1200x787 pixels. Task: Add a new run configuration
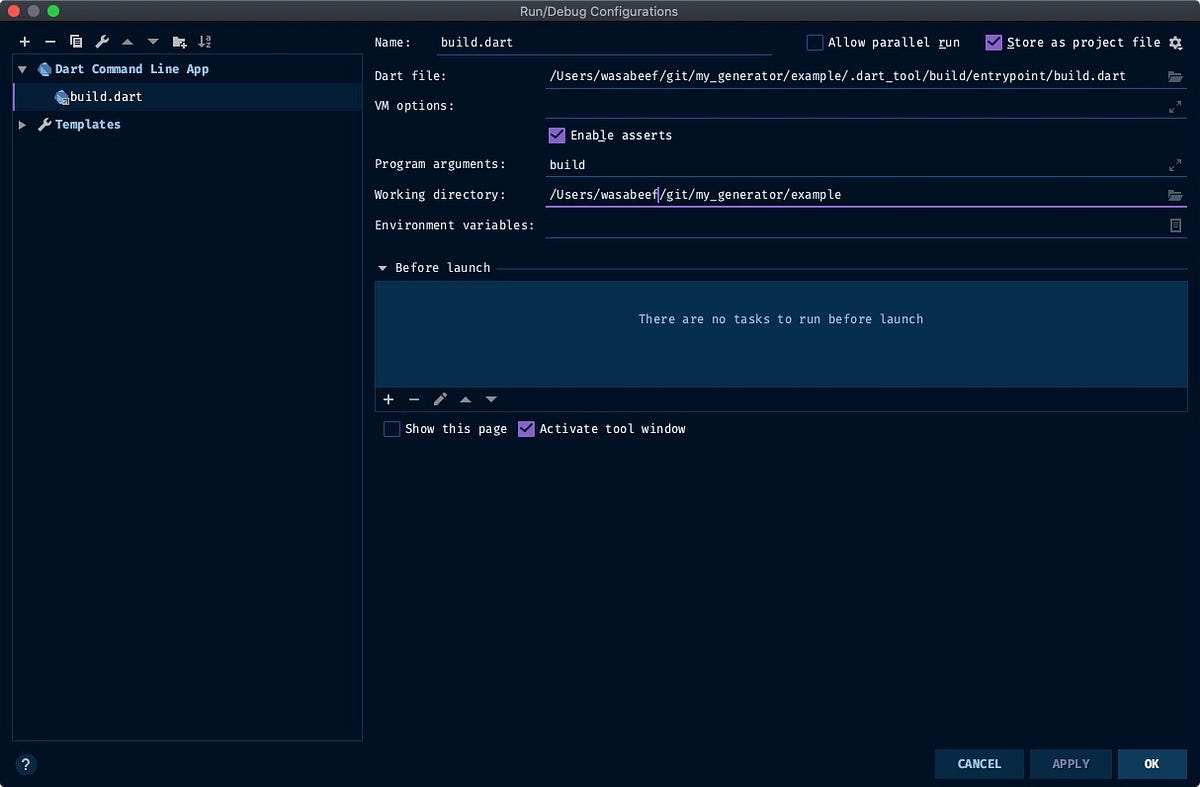pos(25,42)
